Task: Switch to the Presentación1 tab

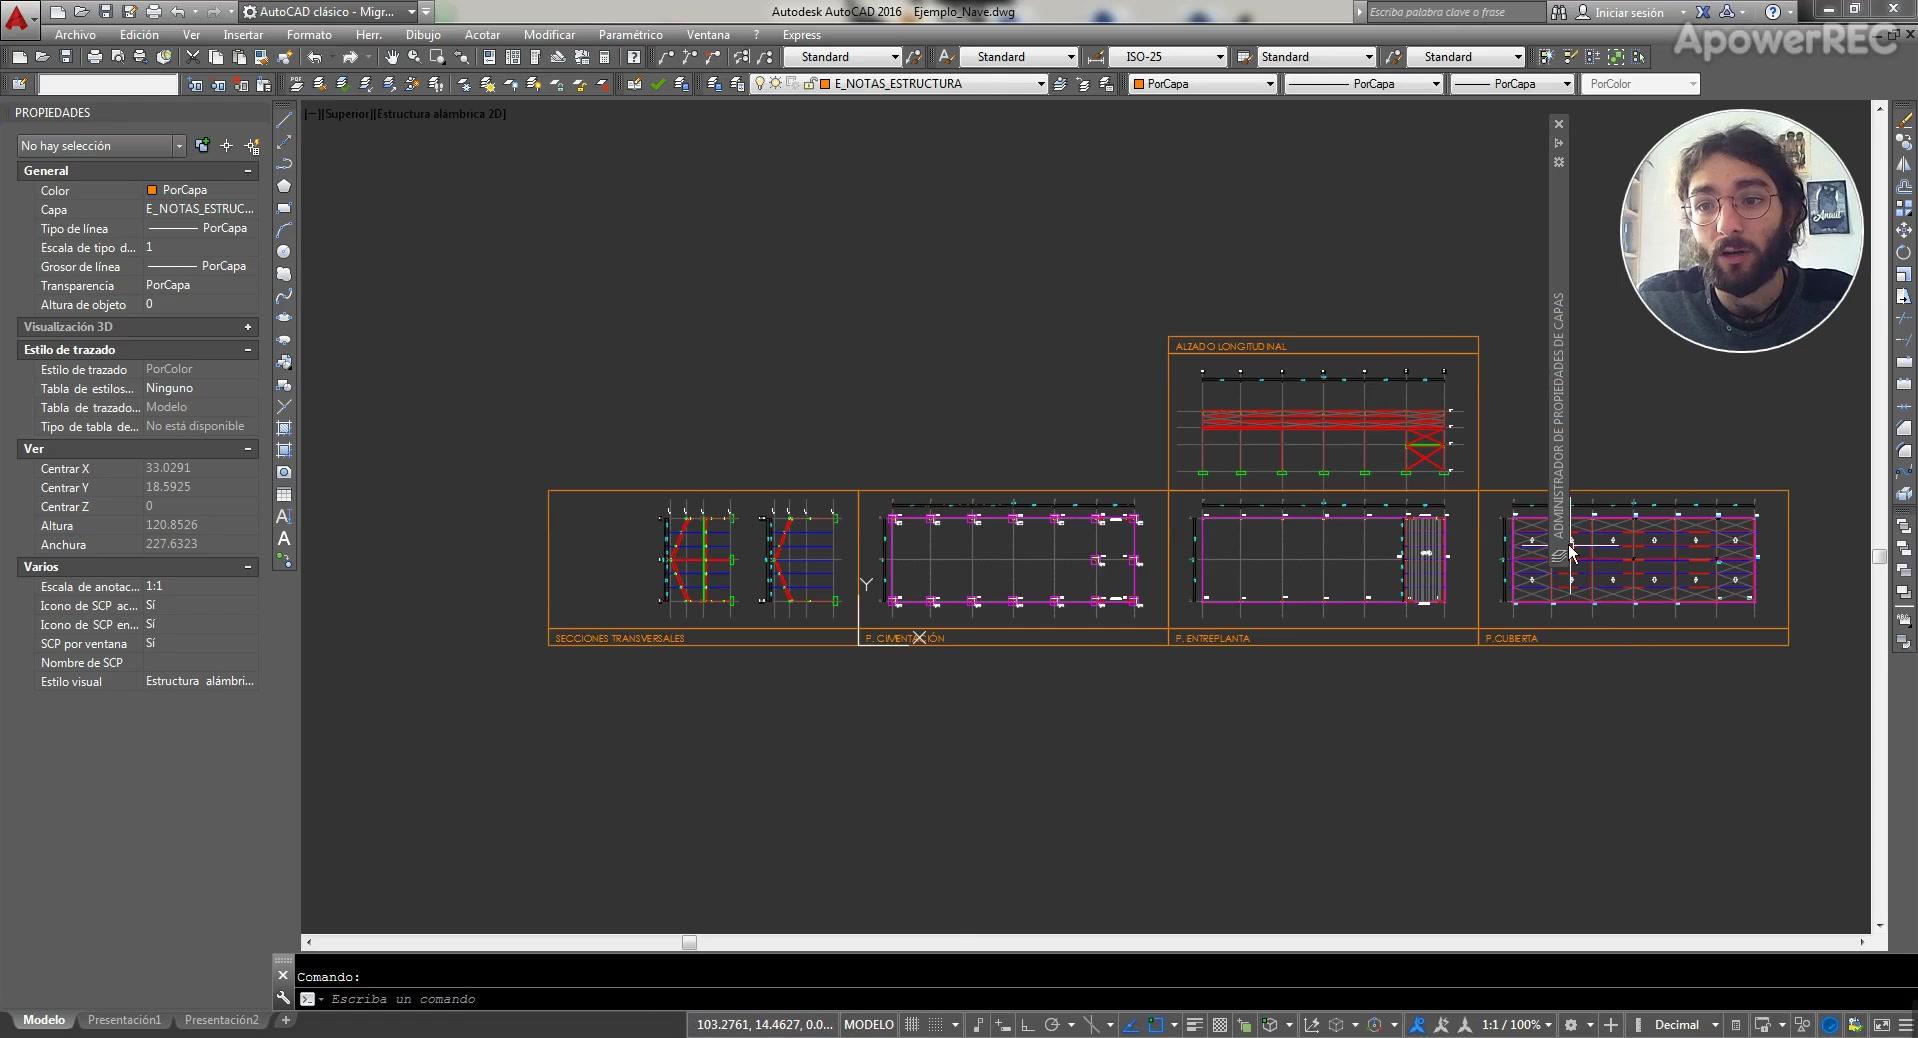Action: [124, 1020]
